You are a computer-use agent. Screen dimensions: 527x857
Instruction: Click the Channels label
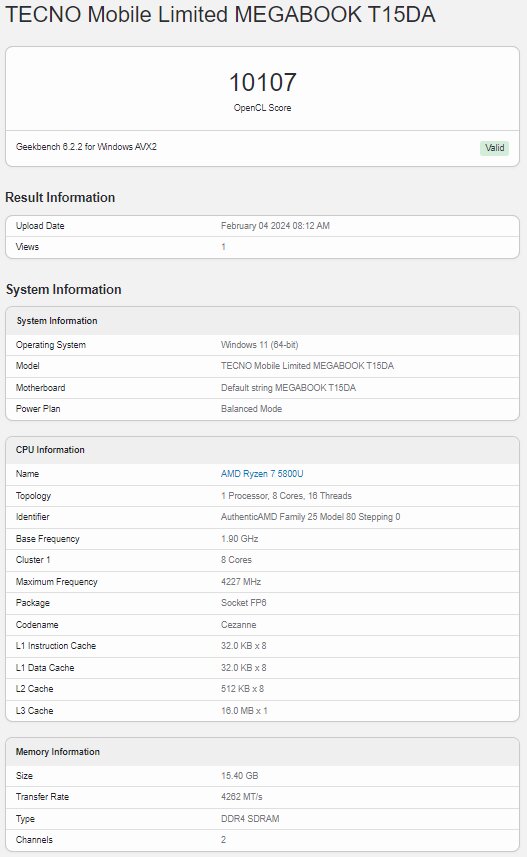34,840
